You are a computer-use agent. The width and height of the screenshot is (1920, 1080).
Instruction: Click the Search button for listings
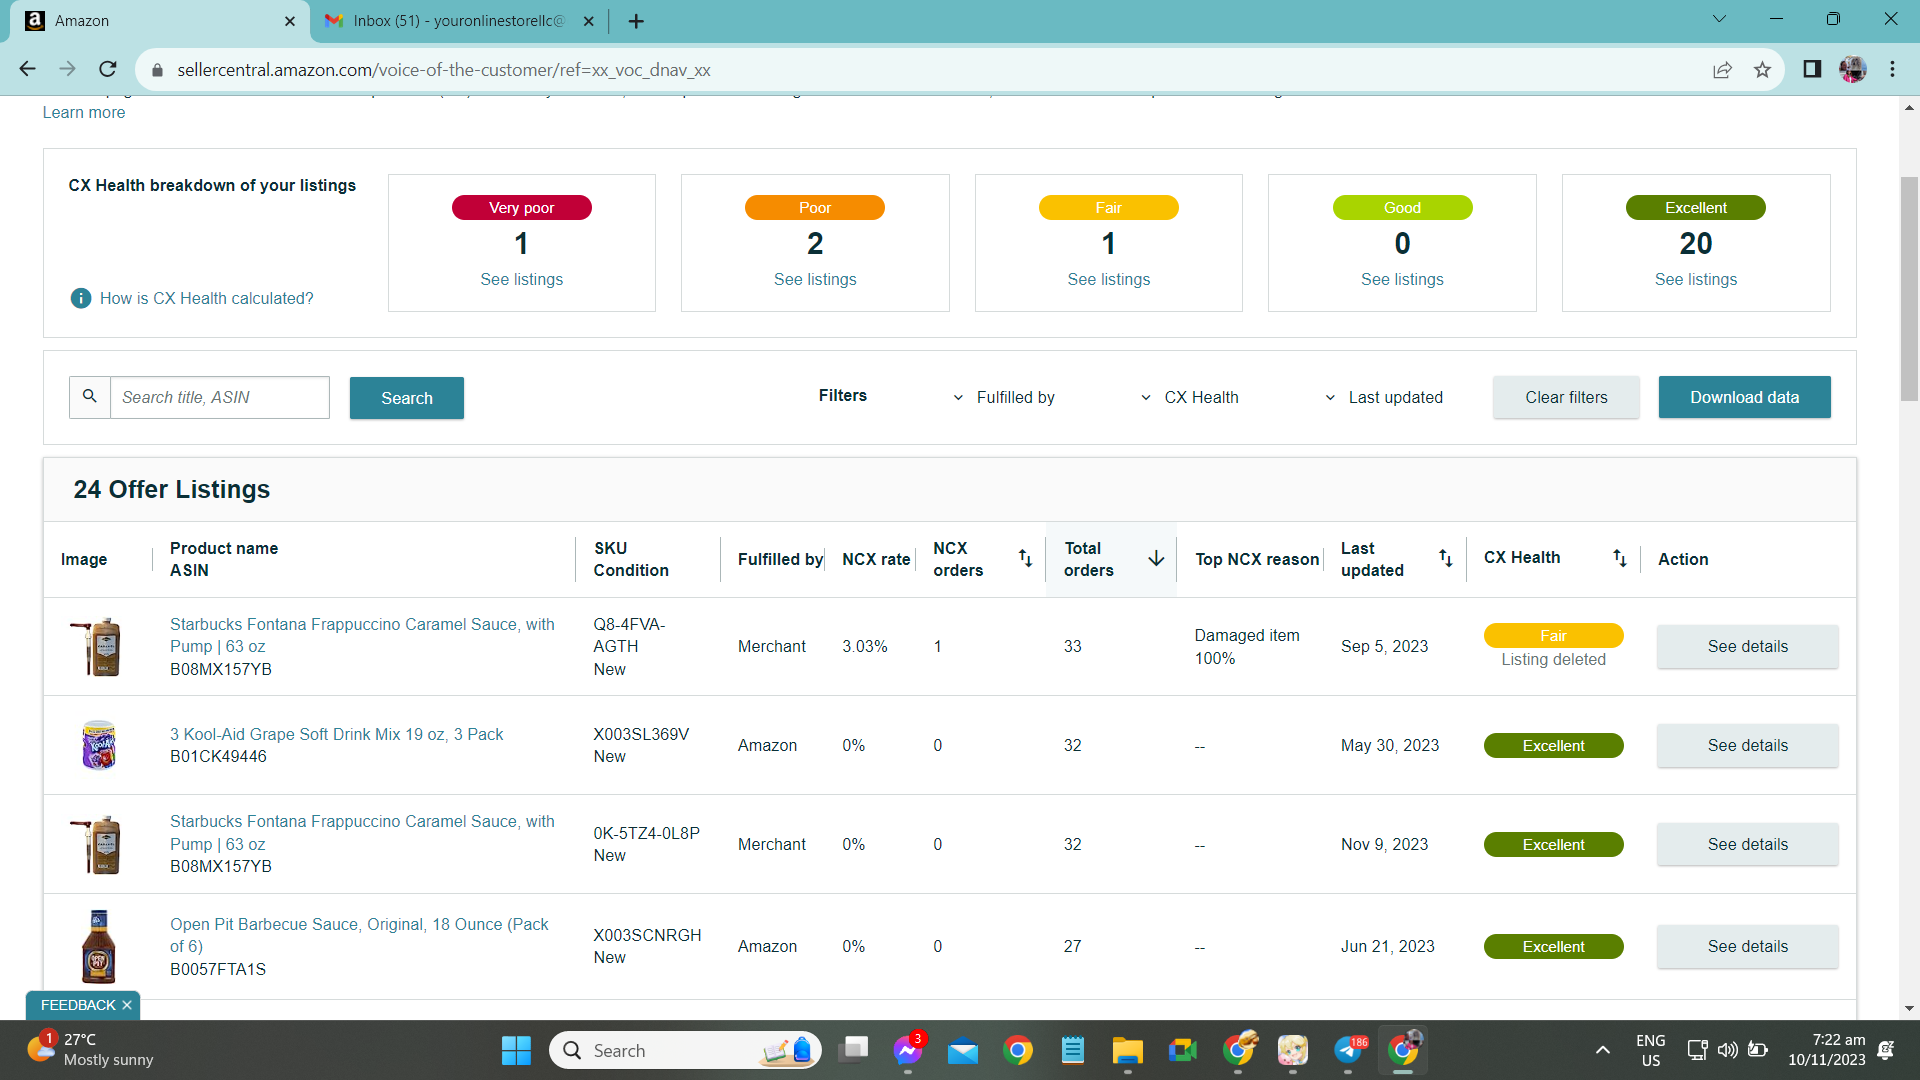click(407, 398)
